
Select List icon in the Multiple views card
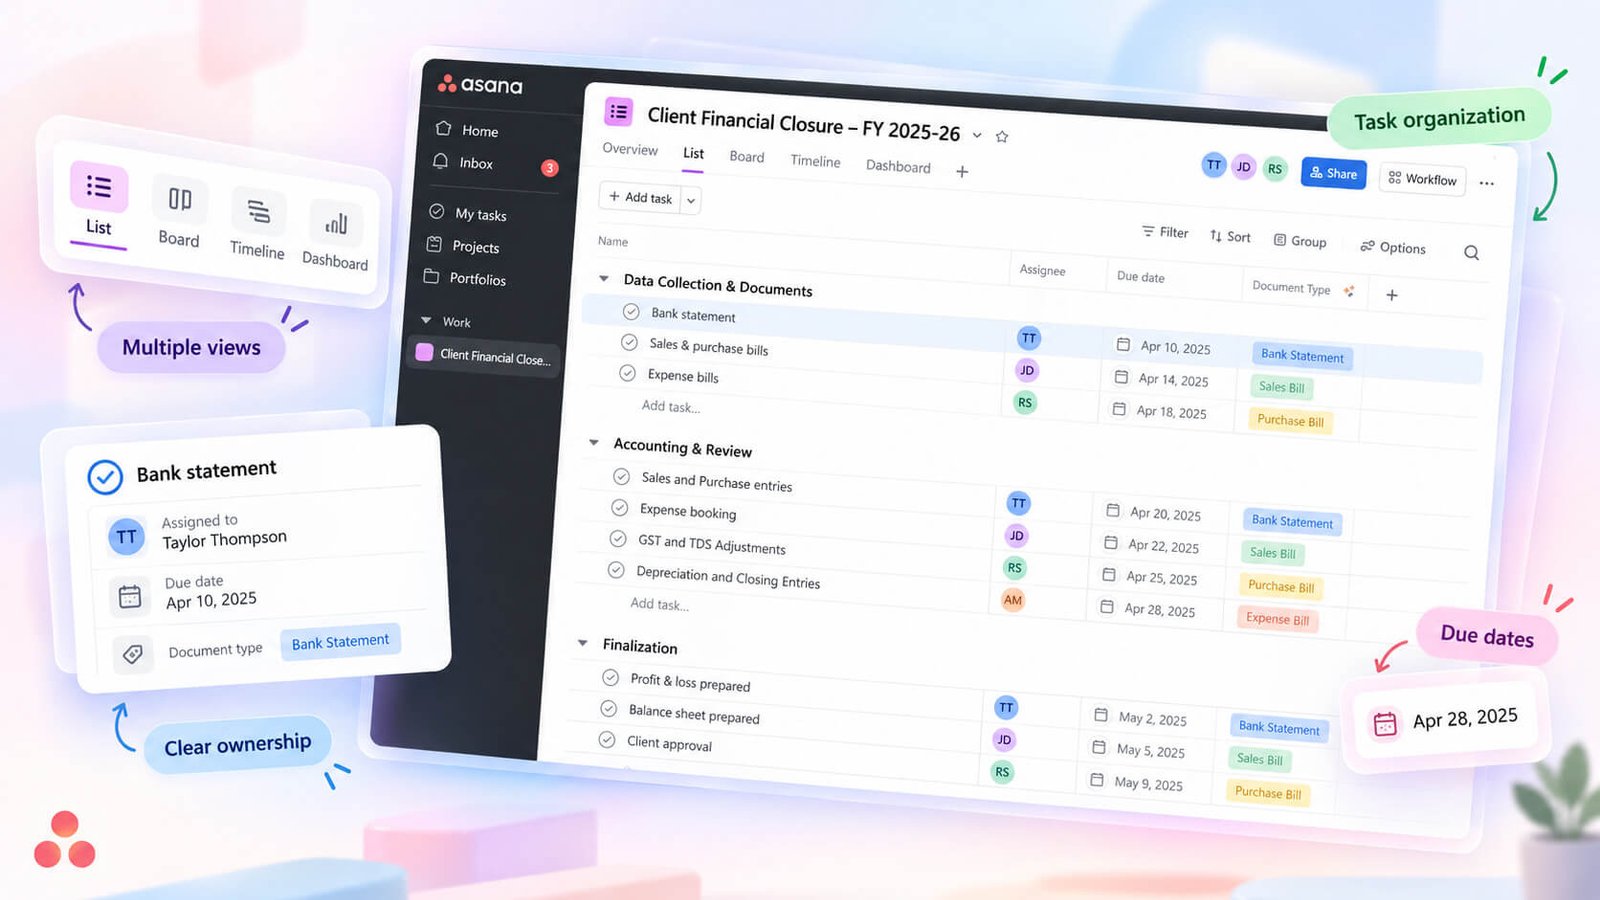99,187
